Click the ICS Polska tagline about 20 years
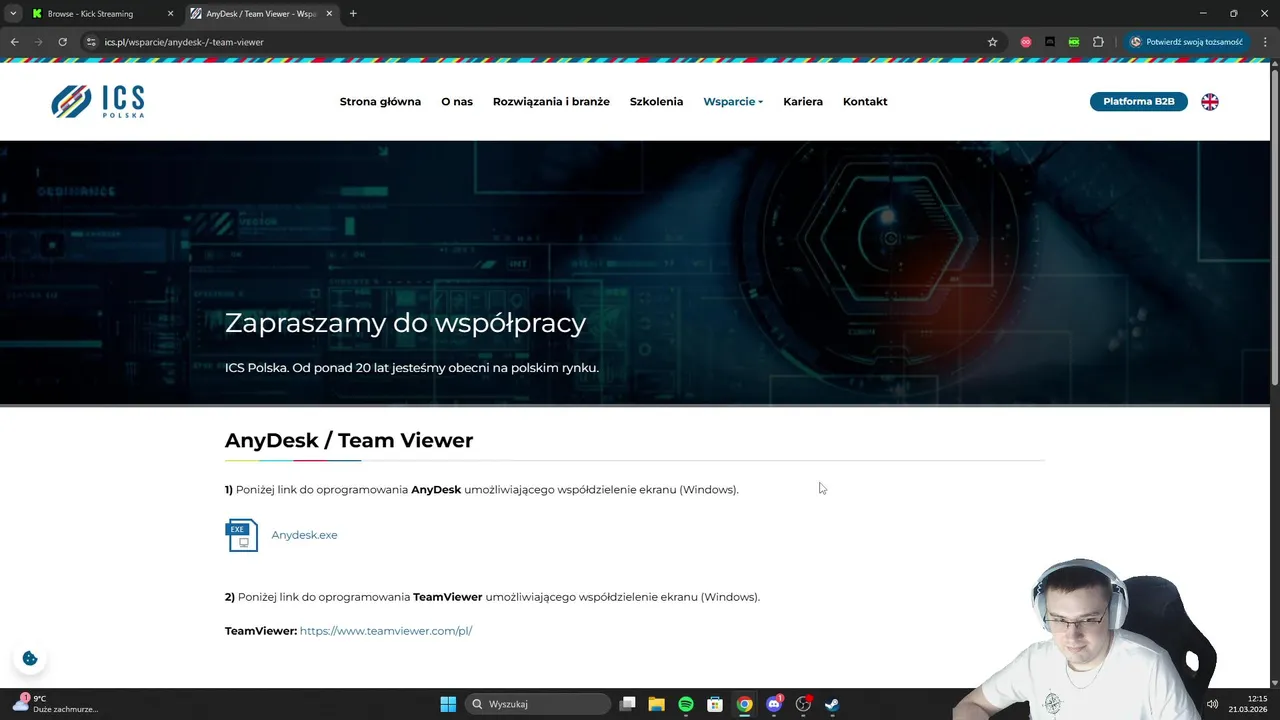The width and height of the screenshot is (1280, 720). tap(412, 368)
